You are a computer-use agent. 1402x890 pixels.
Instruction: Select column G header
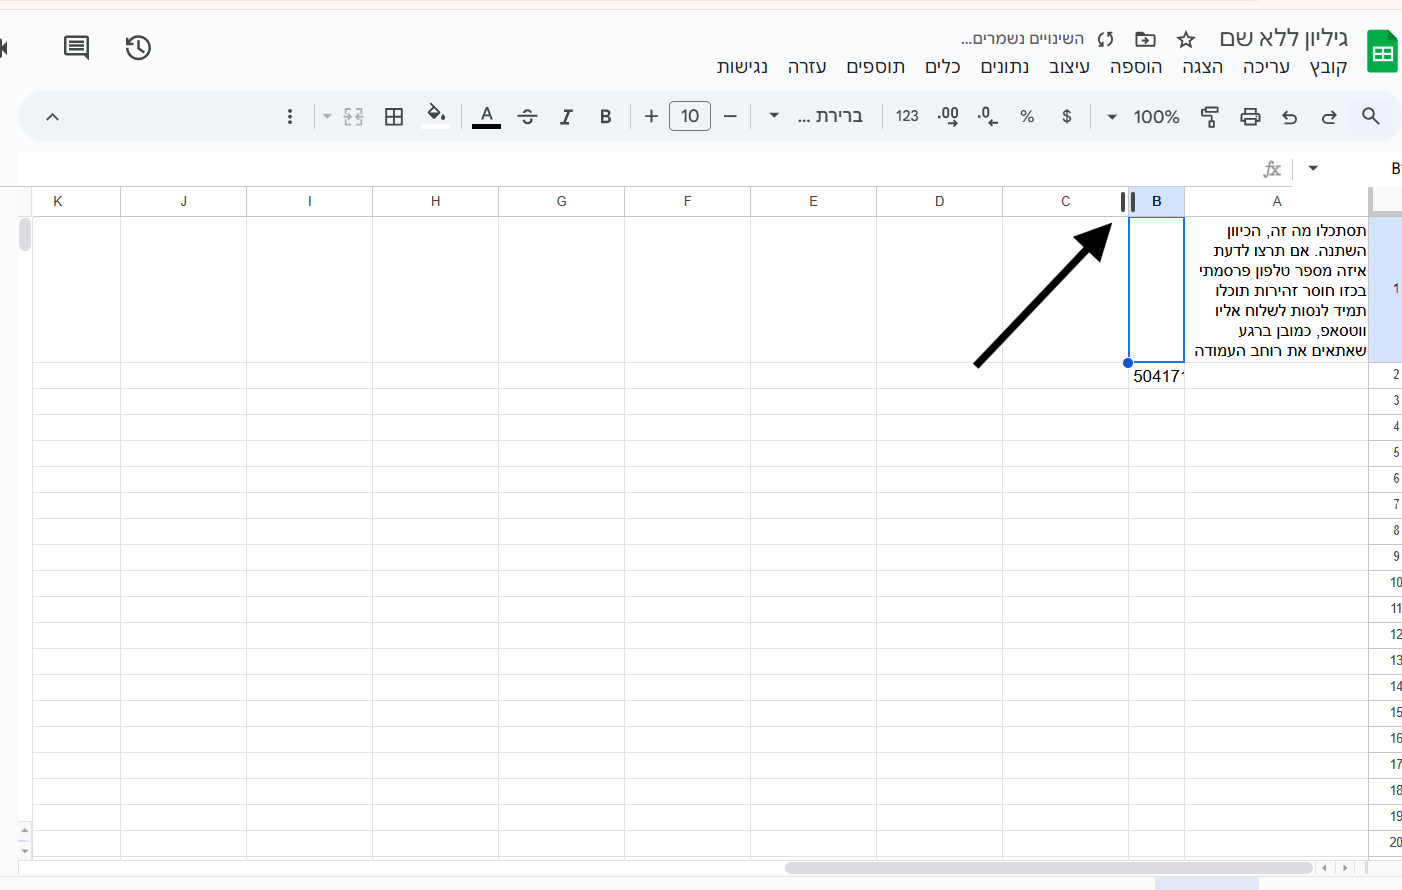pyautogui.click(x=561, y=201)
